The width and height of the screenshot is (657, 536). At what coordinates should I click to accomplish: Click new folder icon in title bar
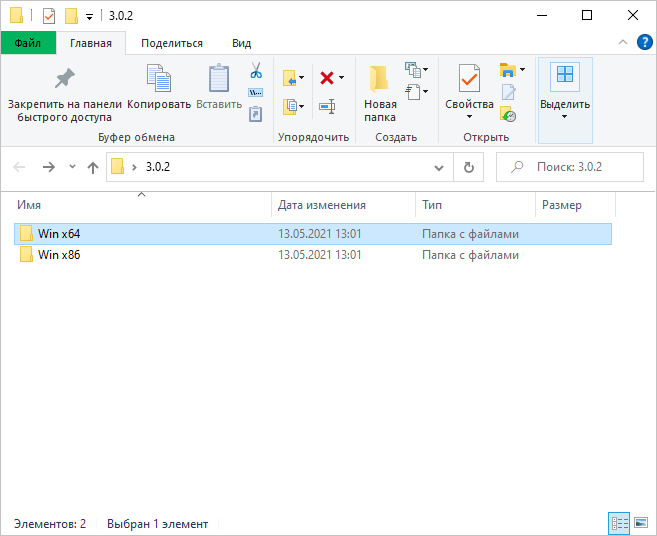tap(72, 16)
